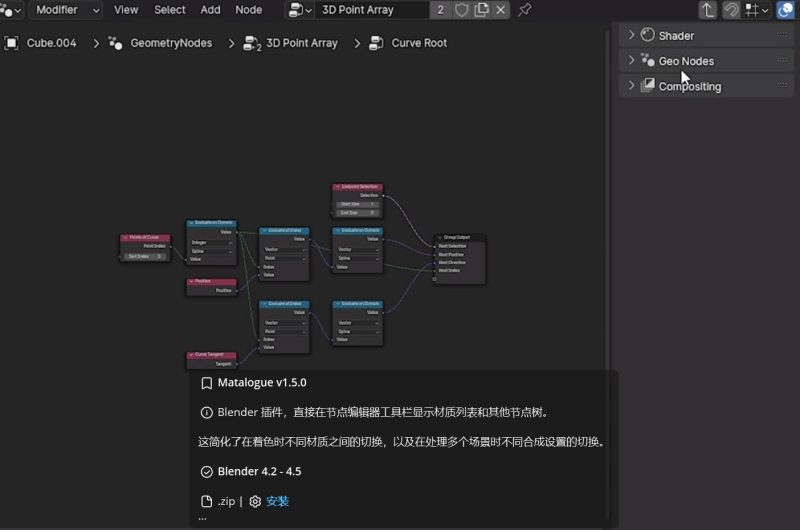Unlink the 3D Point Array node group
The width and height of the screenshot is (800, 530).
(x=500, y=10)
